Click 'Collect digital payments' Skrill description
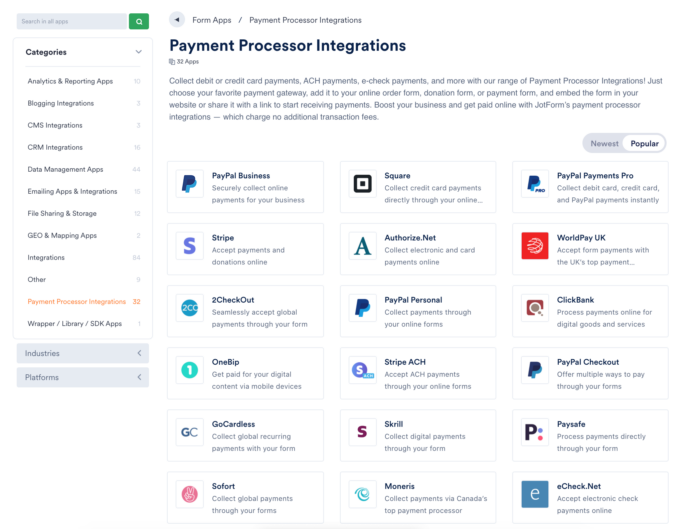Viewport: 700px width, 529px height. point(425,436)
